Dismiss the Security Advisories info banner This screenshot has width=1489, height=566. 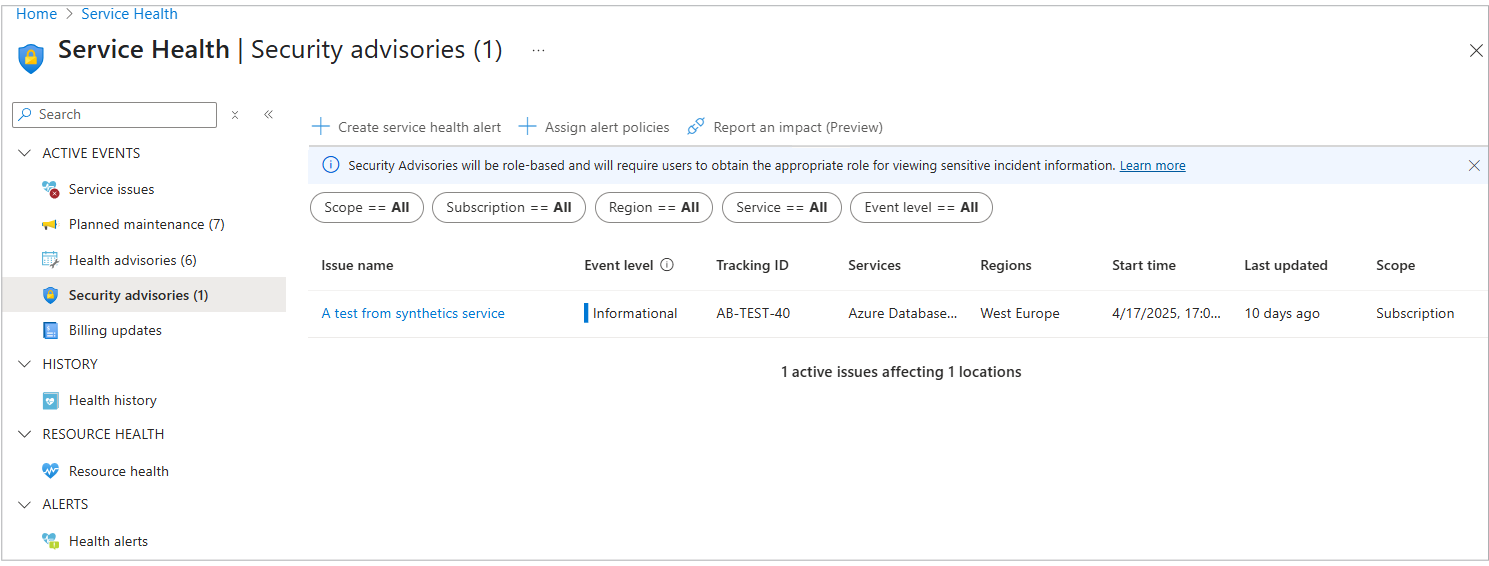point(1473,166)
